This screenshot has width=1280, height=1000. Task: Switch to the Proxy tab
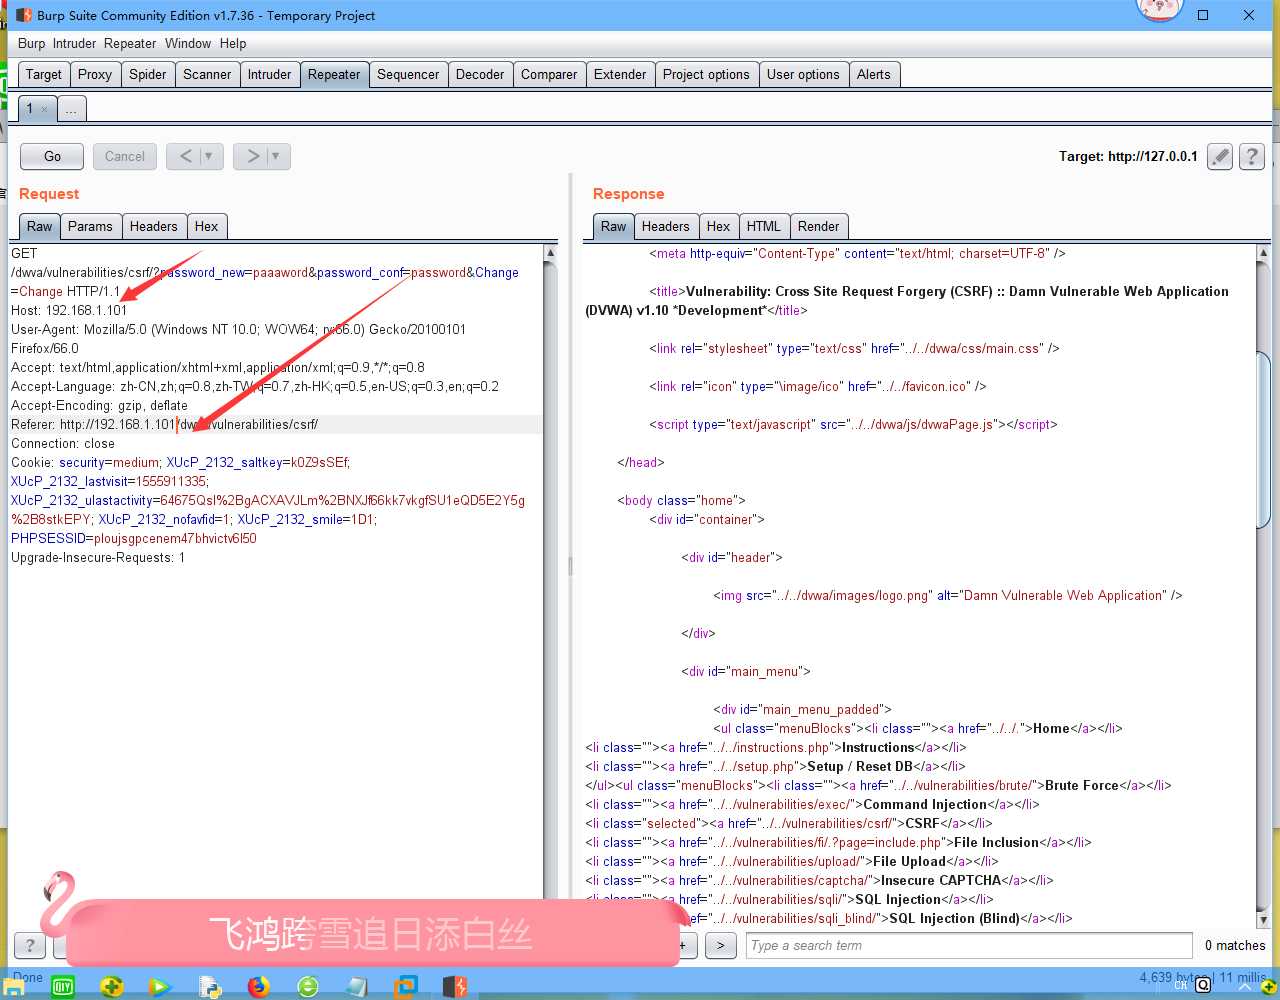[x=95, y=74]
